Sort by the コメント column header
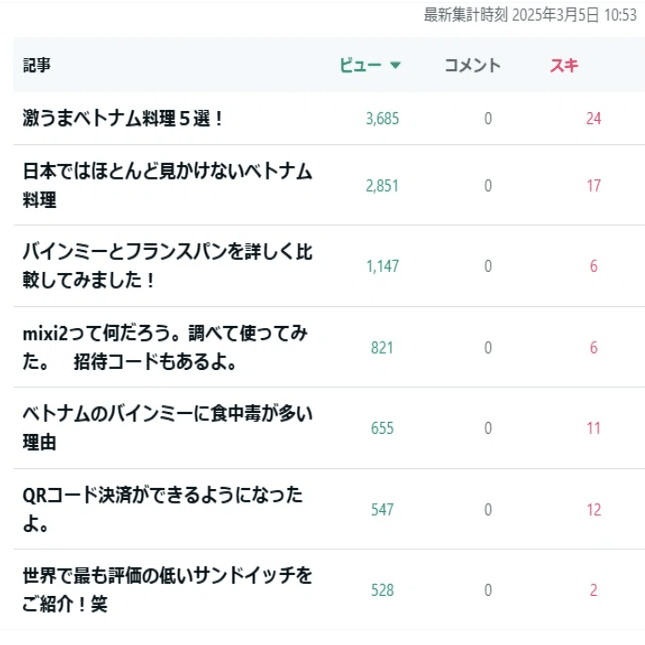Image resolution: width=645 pixels, height=645 pixels. coord(473,65)
